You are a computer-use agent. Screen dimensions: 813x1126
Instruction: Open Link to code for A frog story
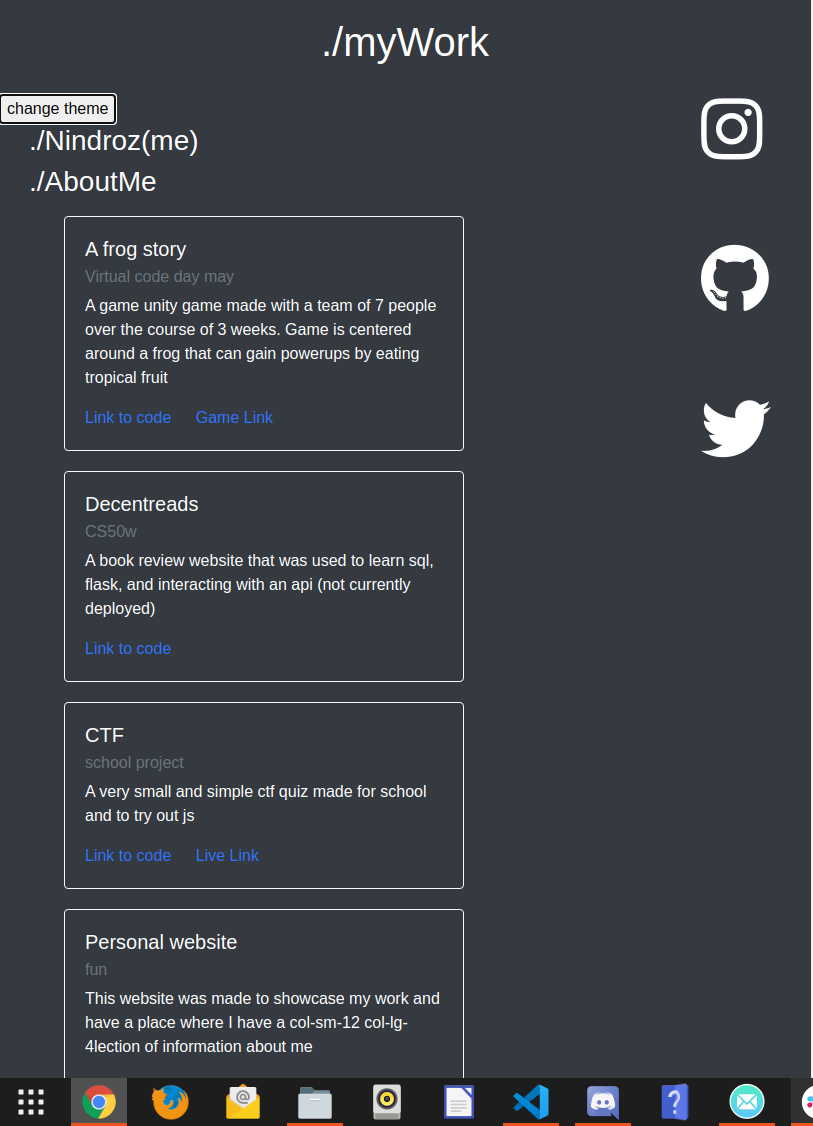click(128, 417)
